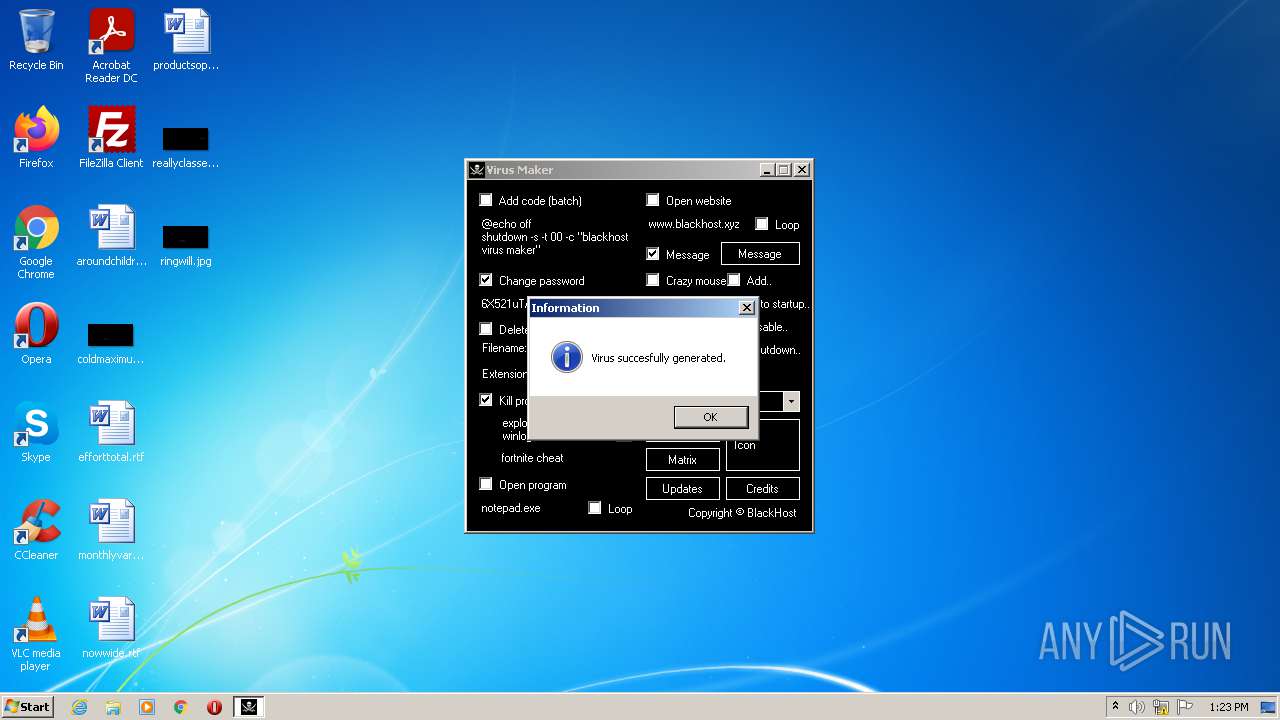Screen dimensions: 1280x720
Task: Uncheck the Kill process checkbox
Action: tap(486, 400)
